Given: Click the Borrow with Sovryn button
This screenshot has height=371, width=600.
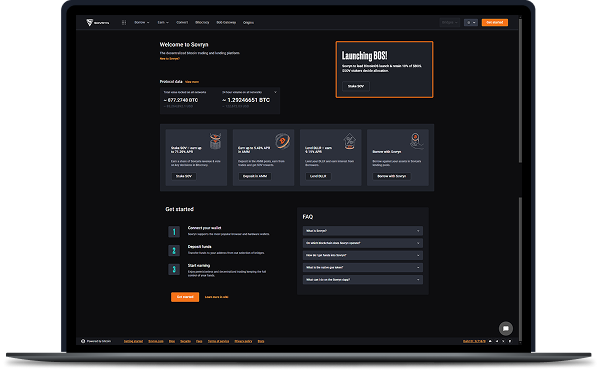Looking at the screenshot, I should coord(391,176).
